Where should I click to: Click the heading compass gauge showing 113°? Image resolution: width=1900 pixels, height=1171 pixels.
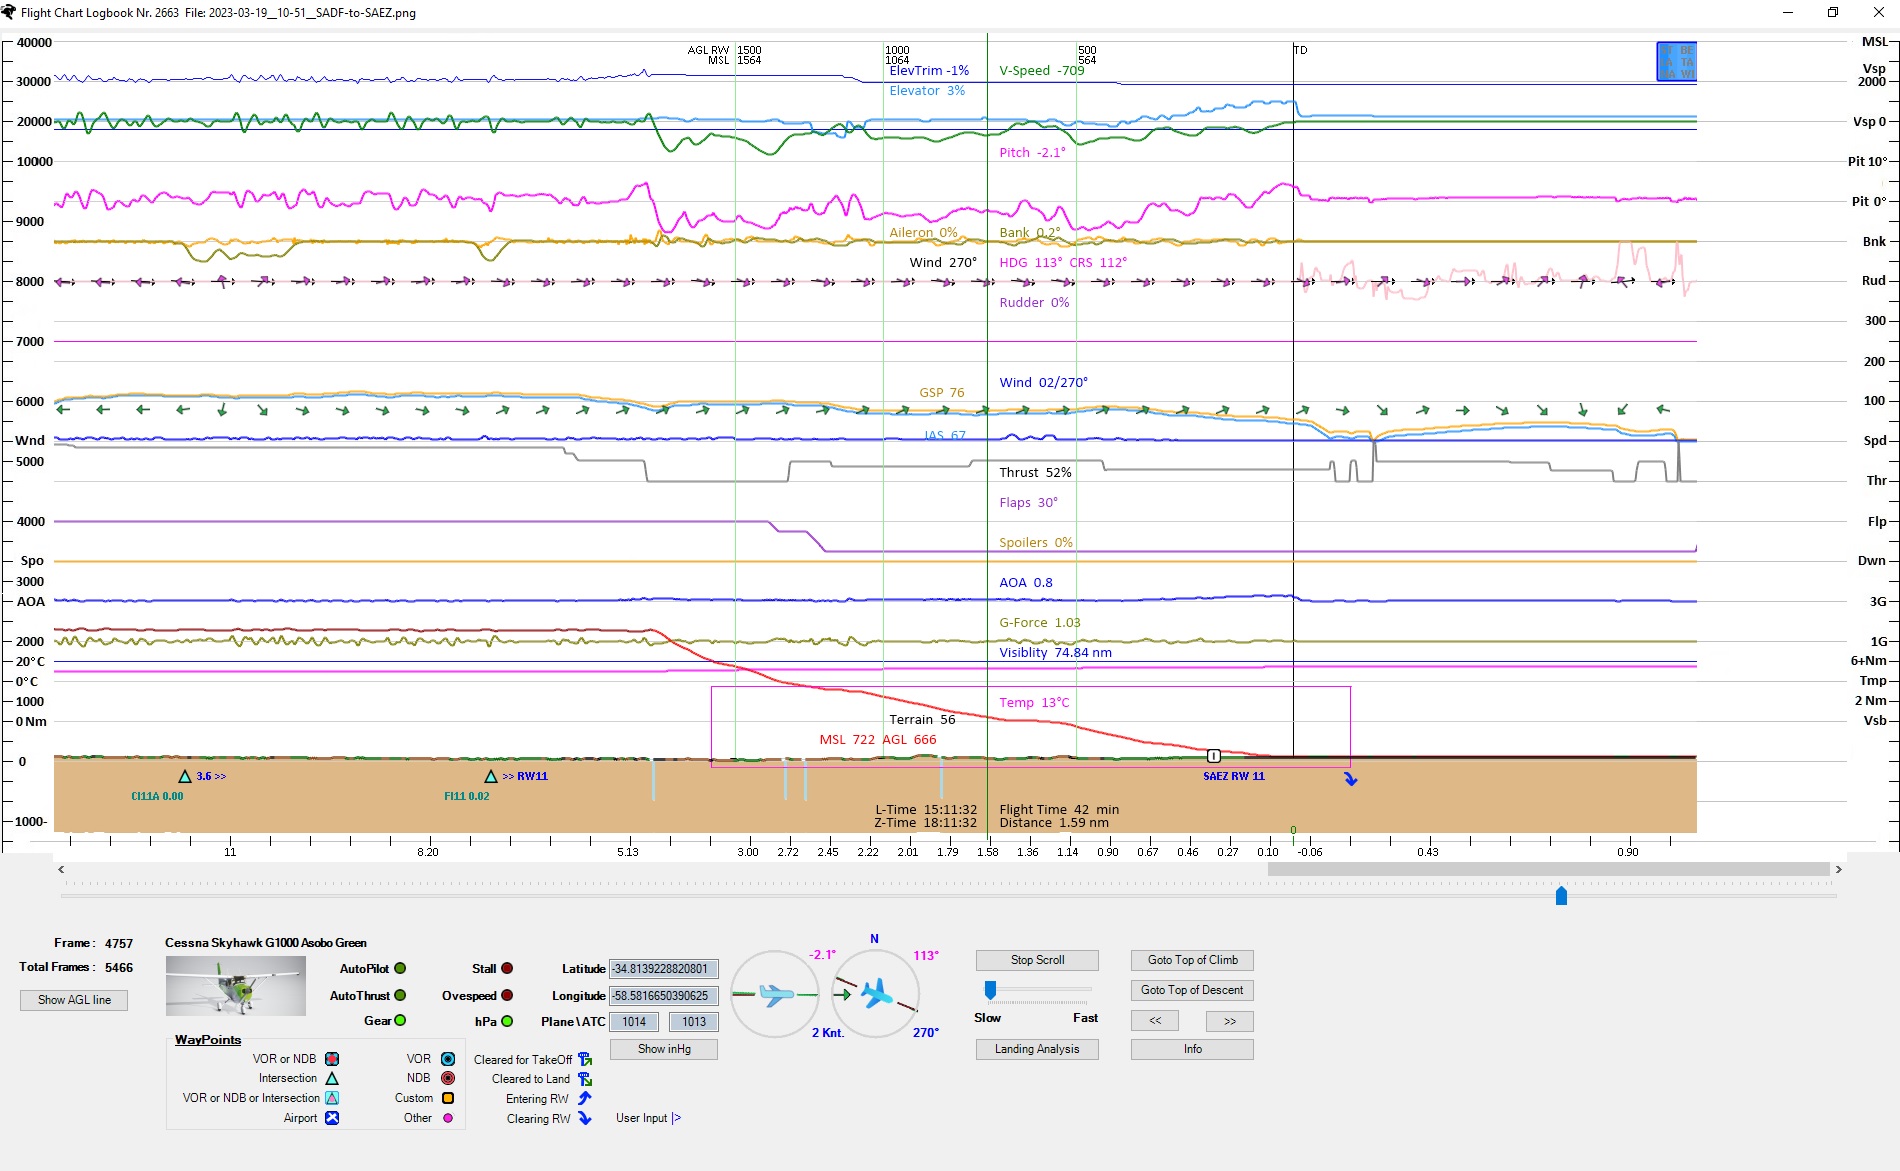(876, 994)
